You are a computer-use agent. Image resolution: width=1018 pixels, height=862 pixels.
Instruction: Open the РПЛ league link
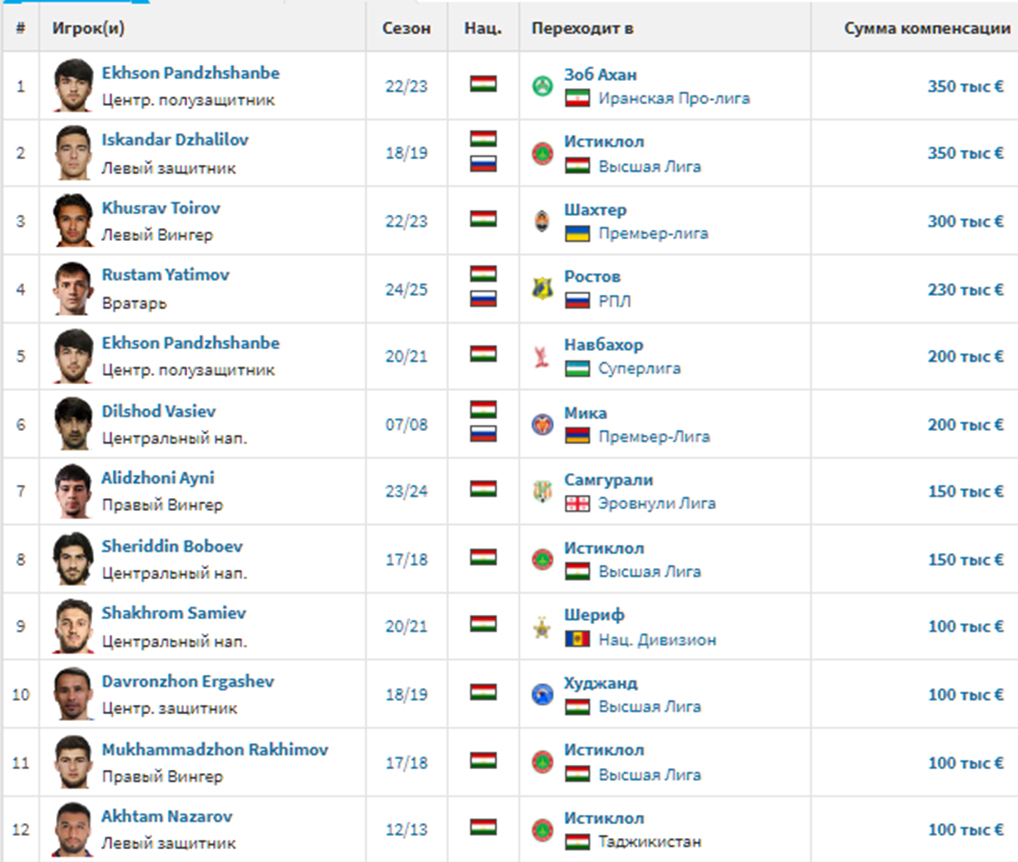click(615, 301)
